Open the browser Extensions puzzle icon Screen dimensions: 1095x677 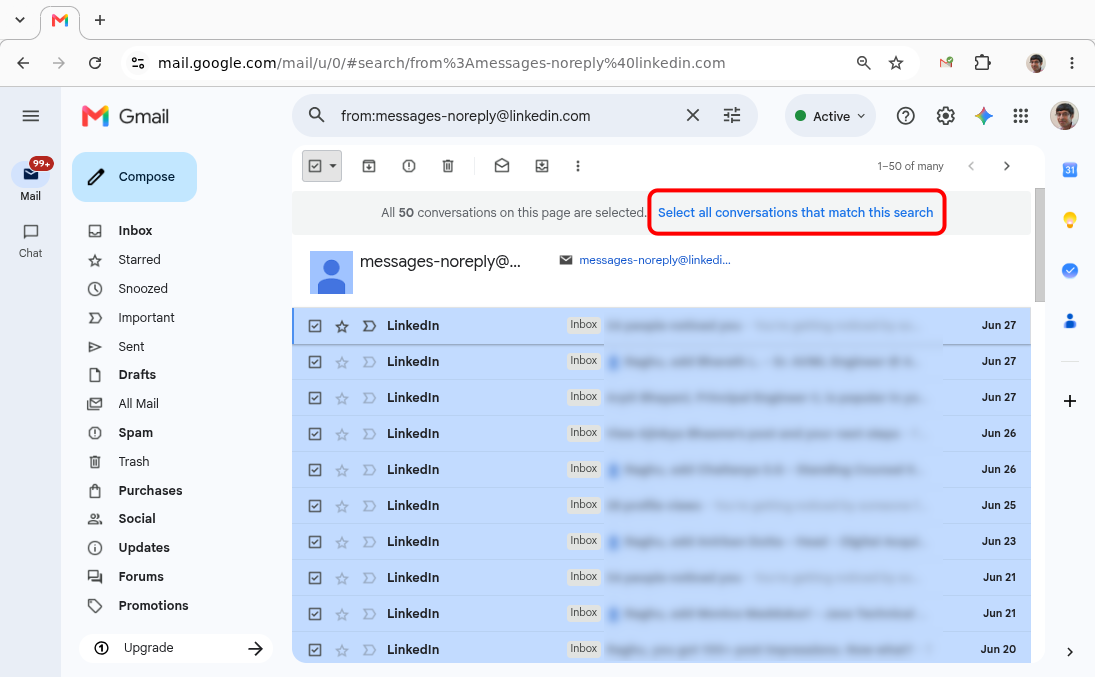983,63
